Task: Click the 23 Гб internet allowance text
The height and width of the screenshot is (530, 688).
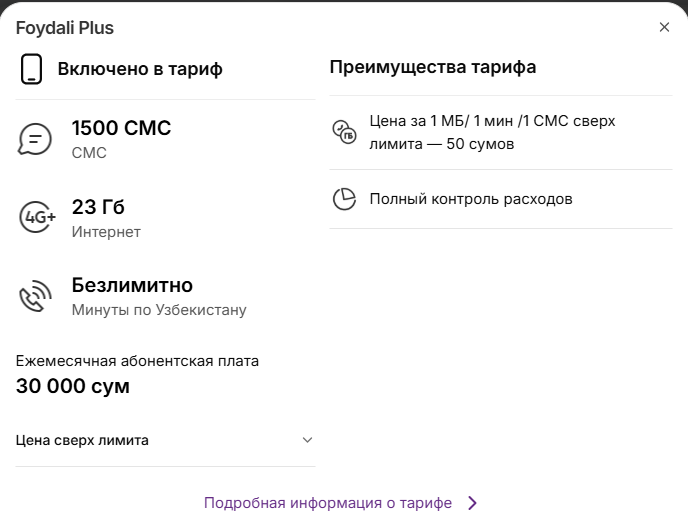Action: [x=98, y=207]
